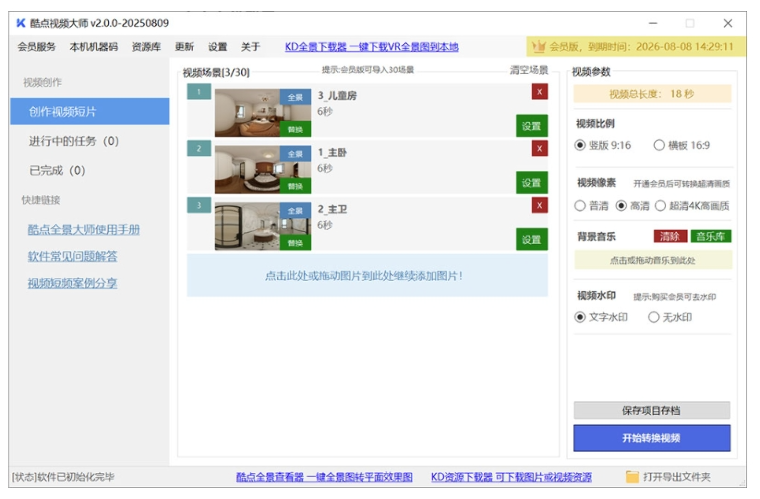This screenshot has height=499, width=760.
Task: Open settings for the 3_儿童房 scene
Action: click(531, 126)
